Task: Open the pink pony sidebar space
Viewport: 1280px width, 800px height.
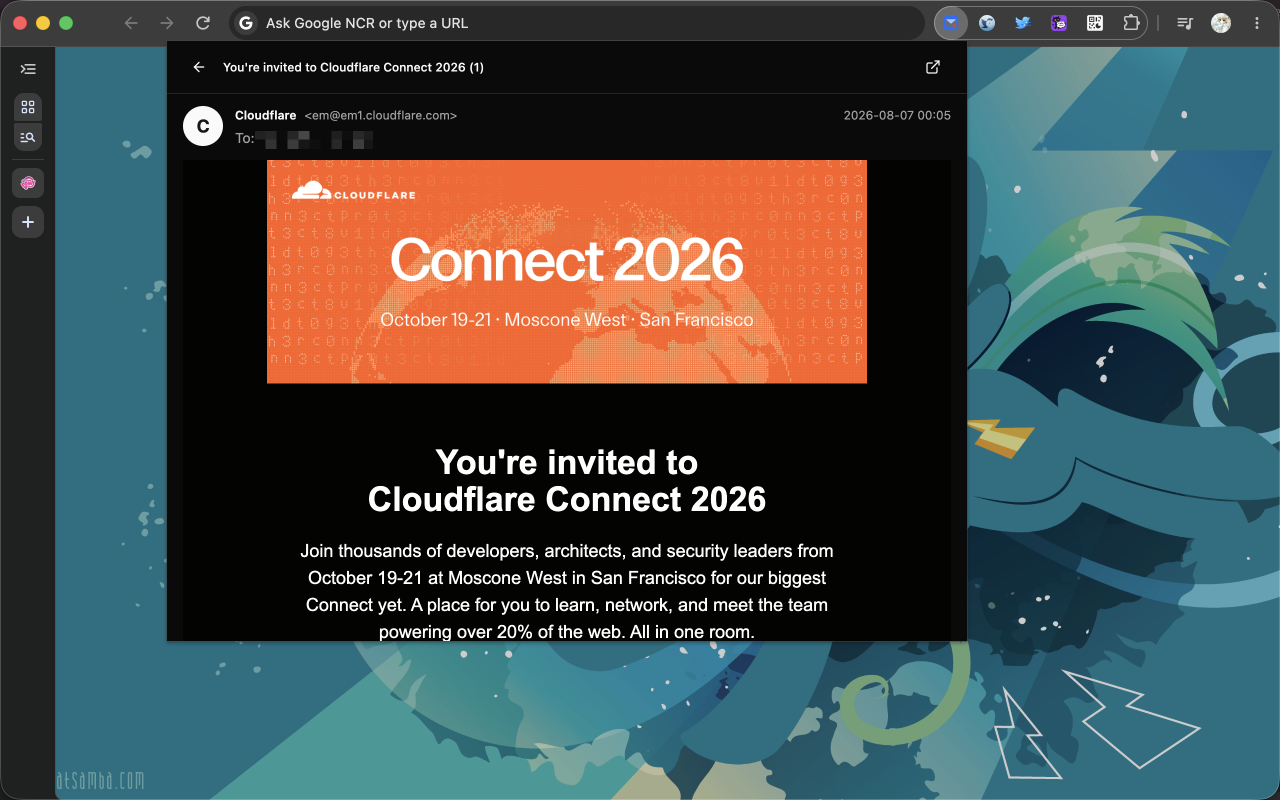Action: click(28, 183)
